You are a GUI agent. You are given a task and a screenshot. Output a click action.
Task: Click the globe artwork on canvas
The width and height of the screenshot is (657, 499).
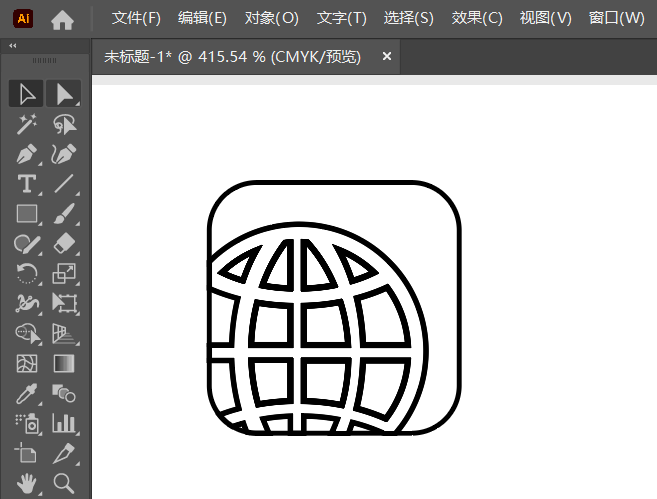tap(318, 328)
